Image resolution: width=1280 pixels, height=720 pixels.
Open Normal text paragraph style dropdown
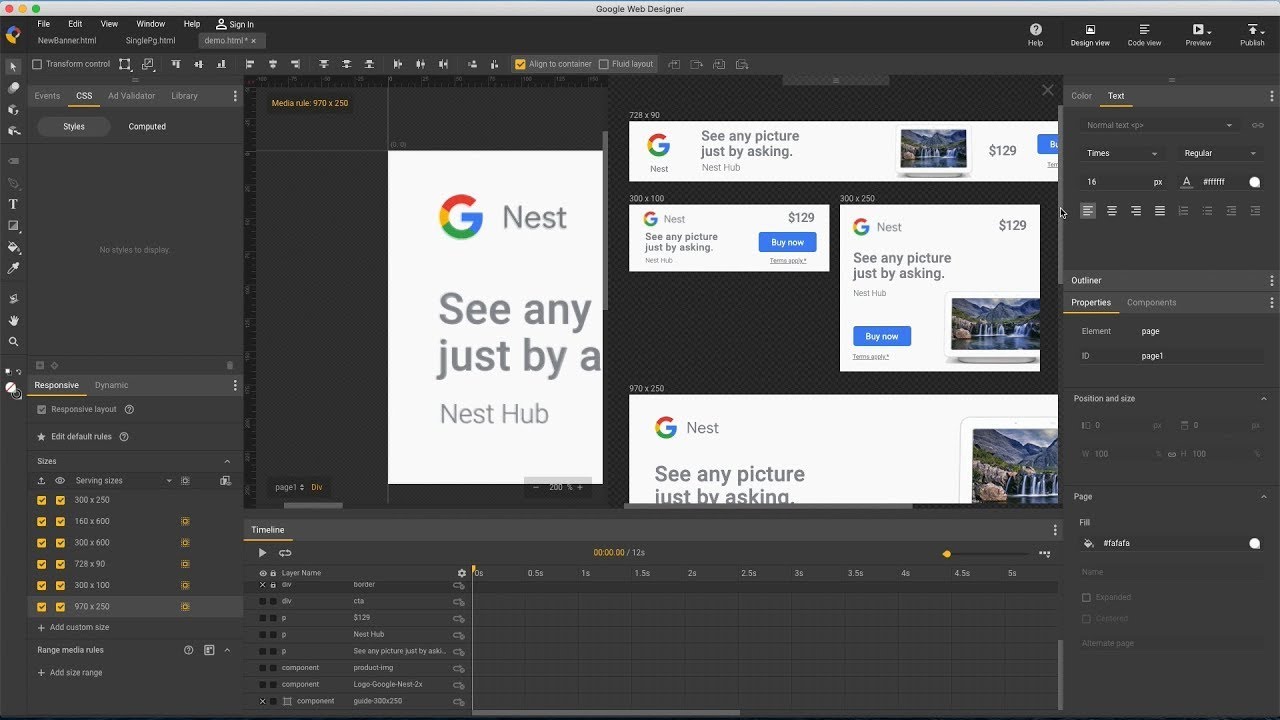pyautogui.click(x=1160, y=125)
